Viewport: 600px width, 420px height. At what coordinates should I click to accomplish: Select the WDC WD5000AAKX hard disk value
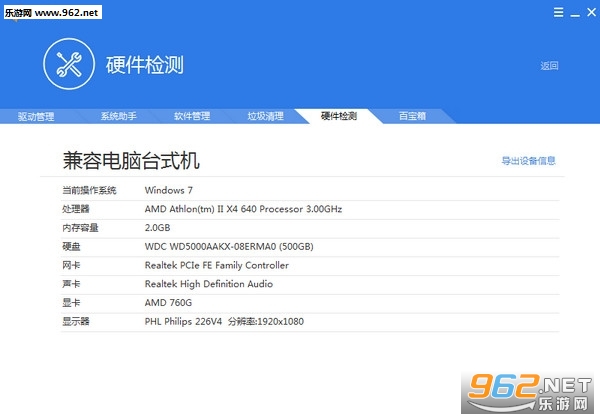coord(229,246)
